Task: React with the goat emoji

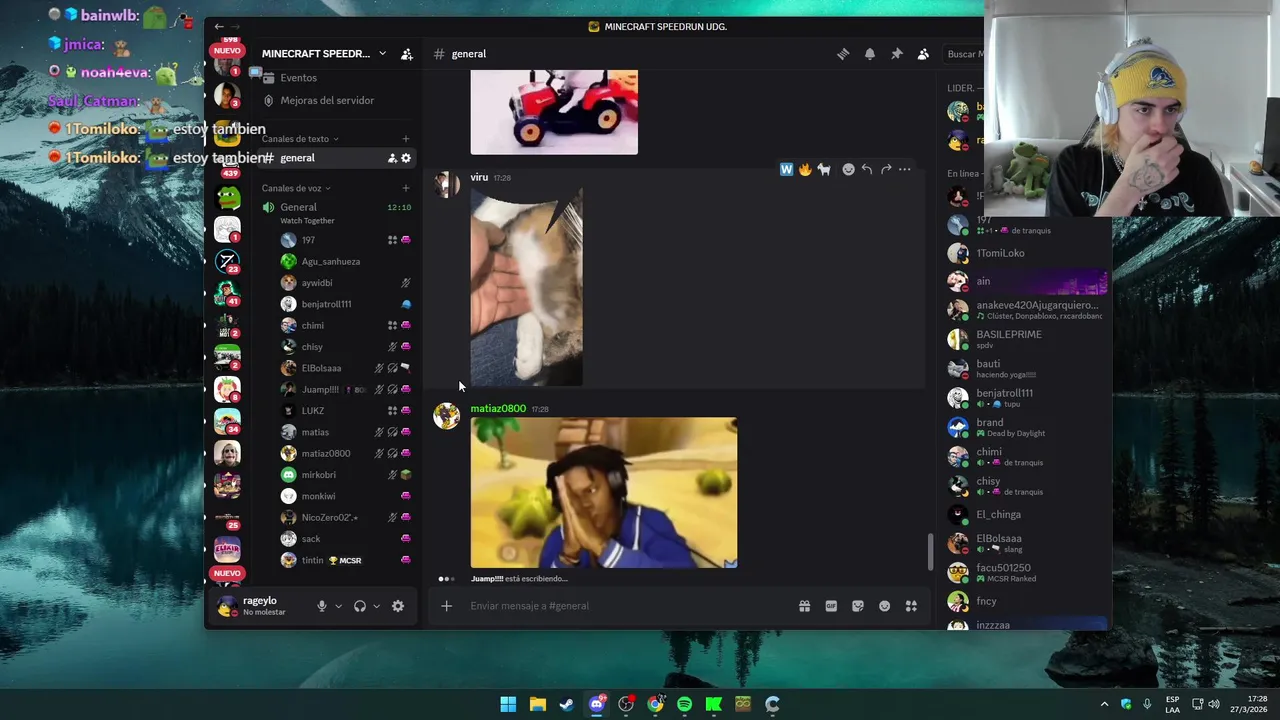Action: click(824, 170)
